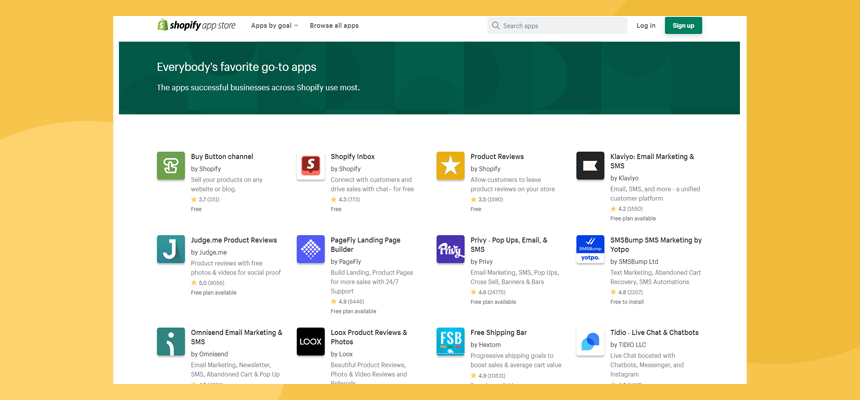This screenshot has width=860, height=400.
Task: Click the 4.9 (6446) rating of PageFly
Action: click(x=347, y=301)
